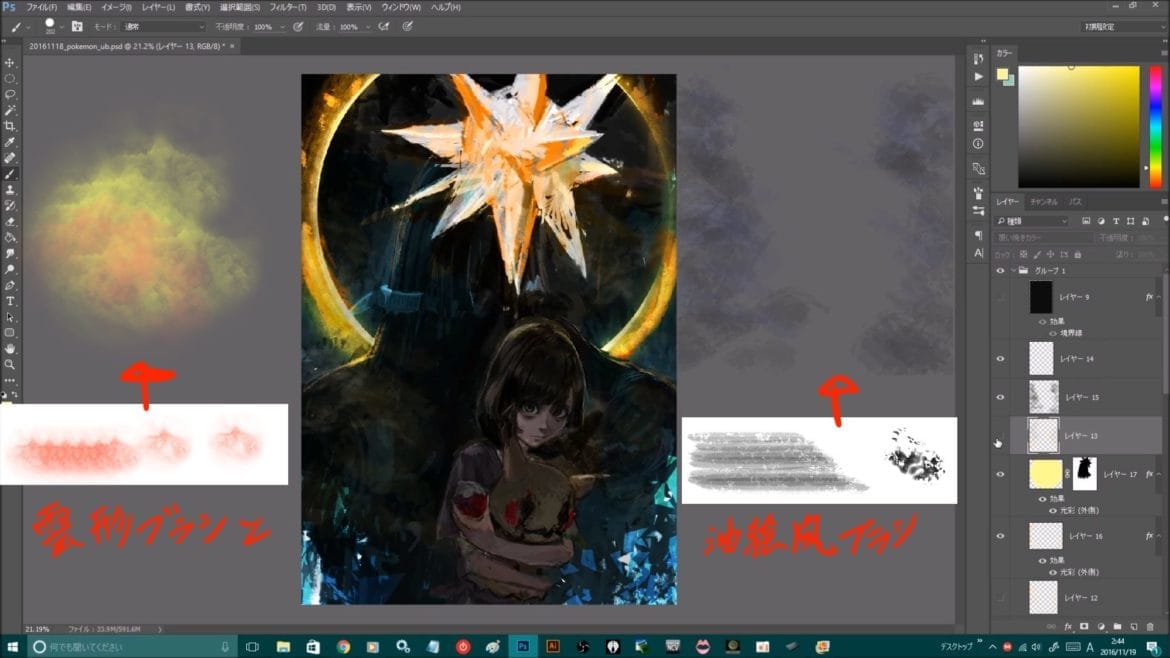Select the Crop tool
Screen dimensions: 1170x658
point(10,126)
